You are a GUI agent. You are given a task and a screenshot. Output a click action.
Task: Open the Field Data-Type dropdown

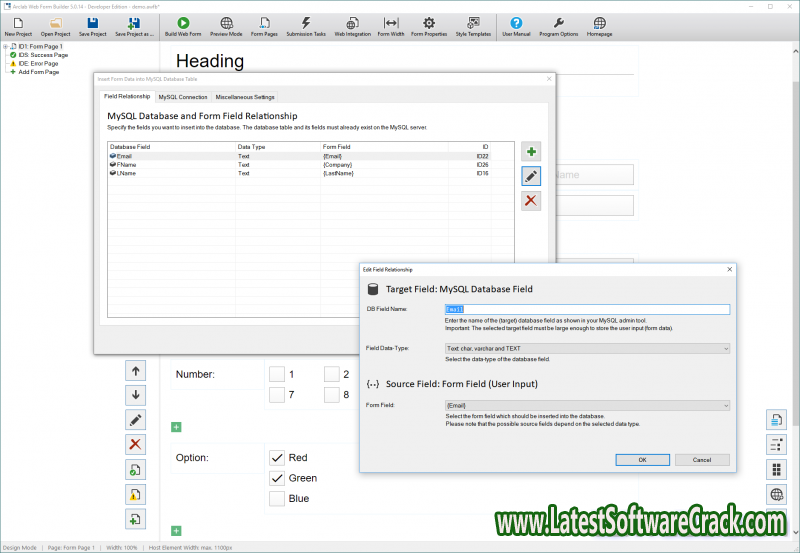[x=587, y=348]
